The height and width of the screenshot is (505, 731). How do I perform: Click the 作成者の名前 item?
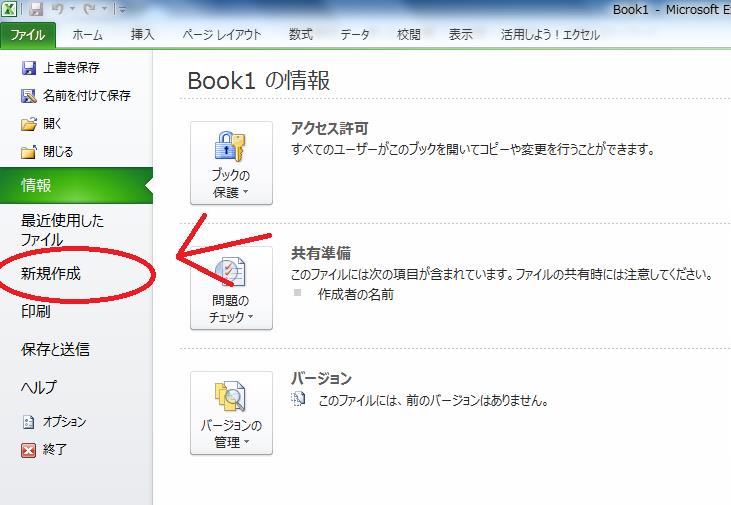coord(356,295)
